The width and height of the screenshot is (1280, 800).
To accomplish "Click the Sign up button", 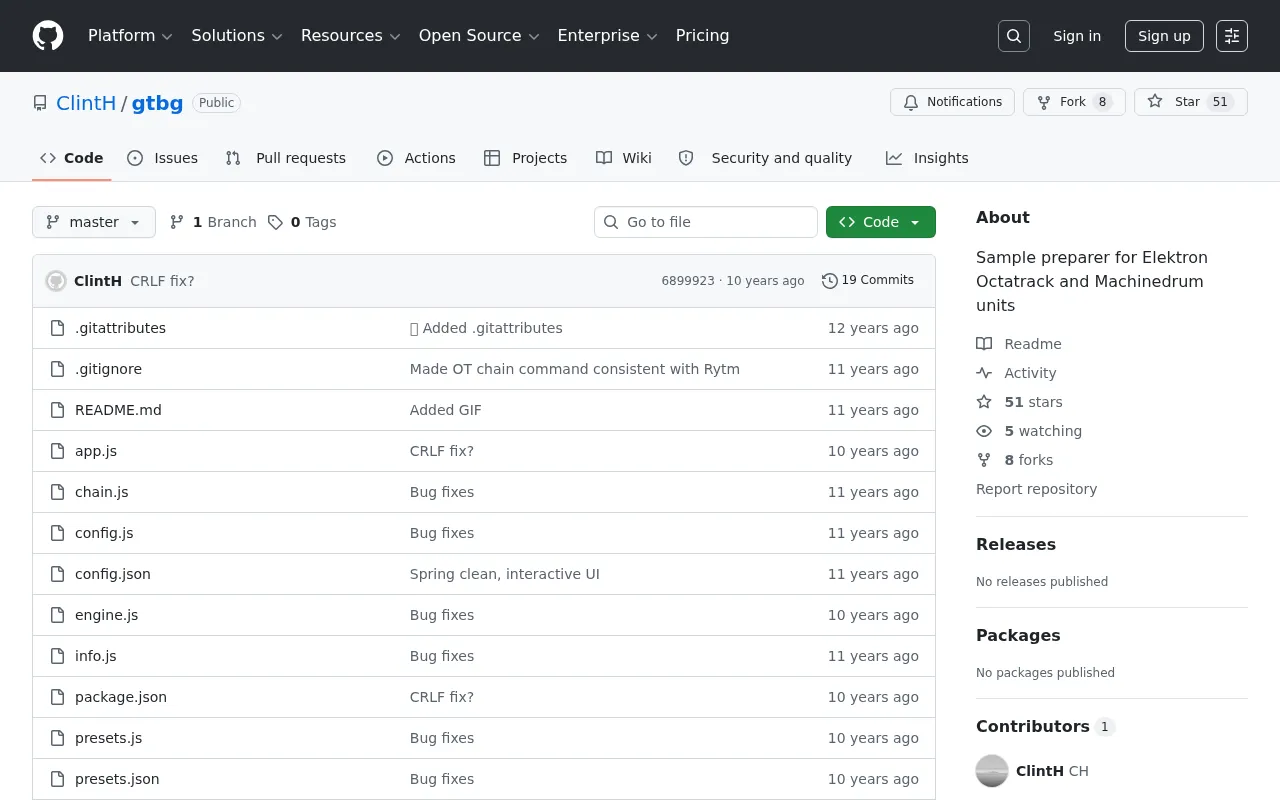I will coord(1164,36).
